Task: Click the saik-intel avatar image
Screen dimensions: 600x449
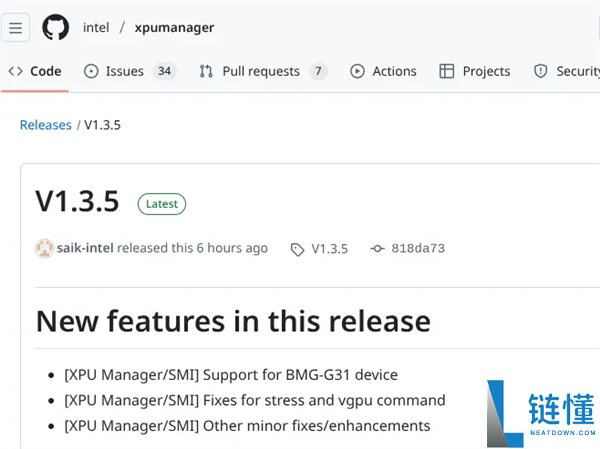Action: tap(44, 248)
